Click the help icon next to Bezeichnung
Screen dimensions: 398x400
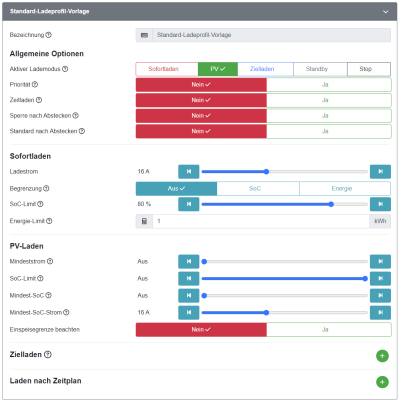click(48, 35)
